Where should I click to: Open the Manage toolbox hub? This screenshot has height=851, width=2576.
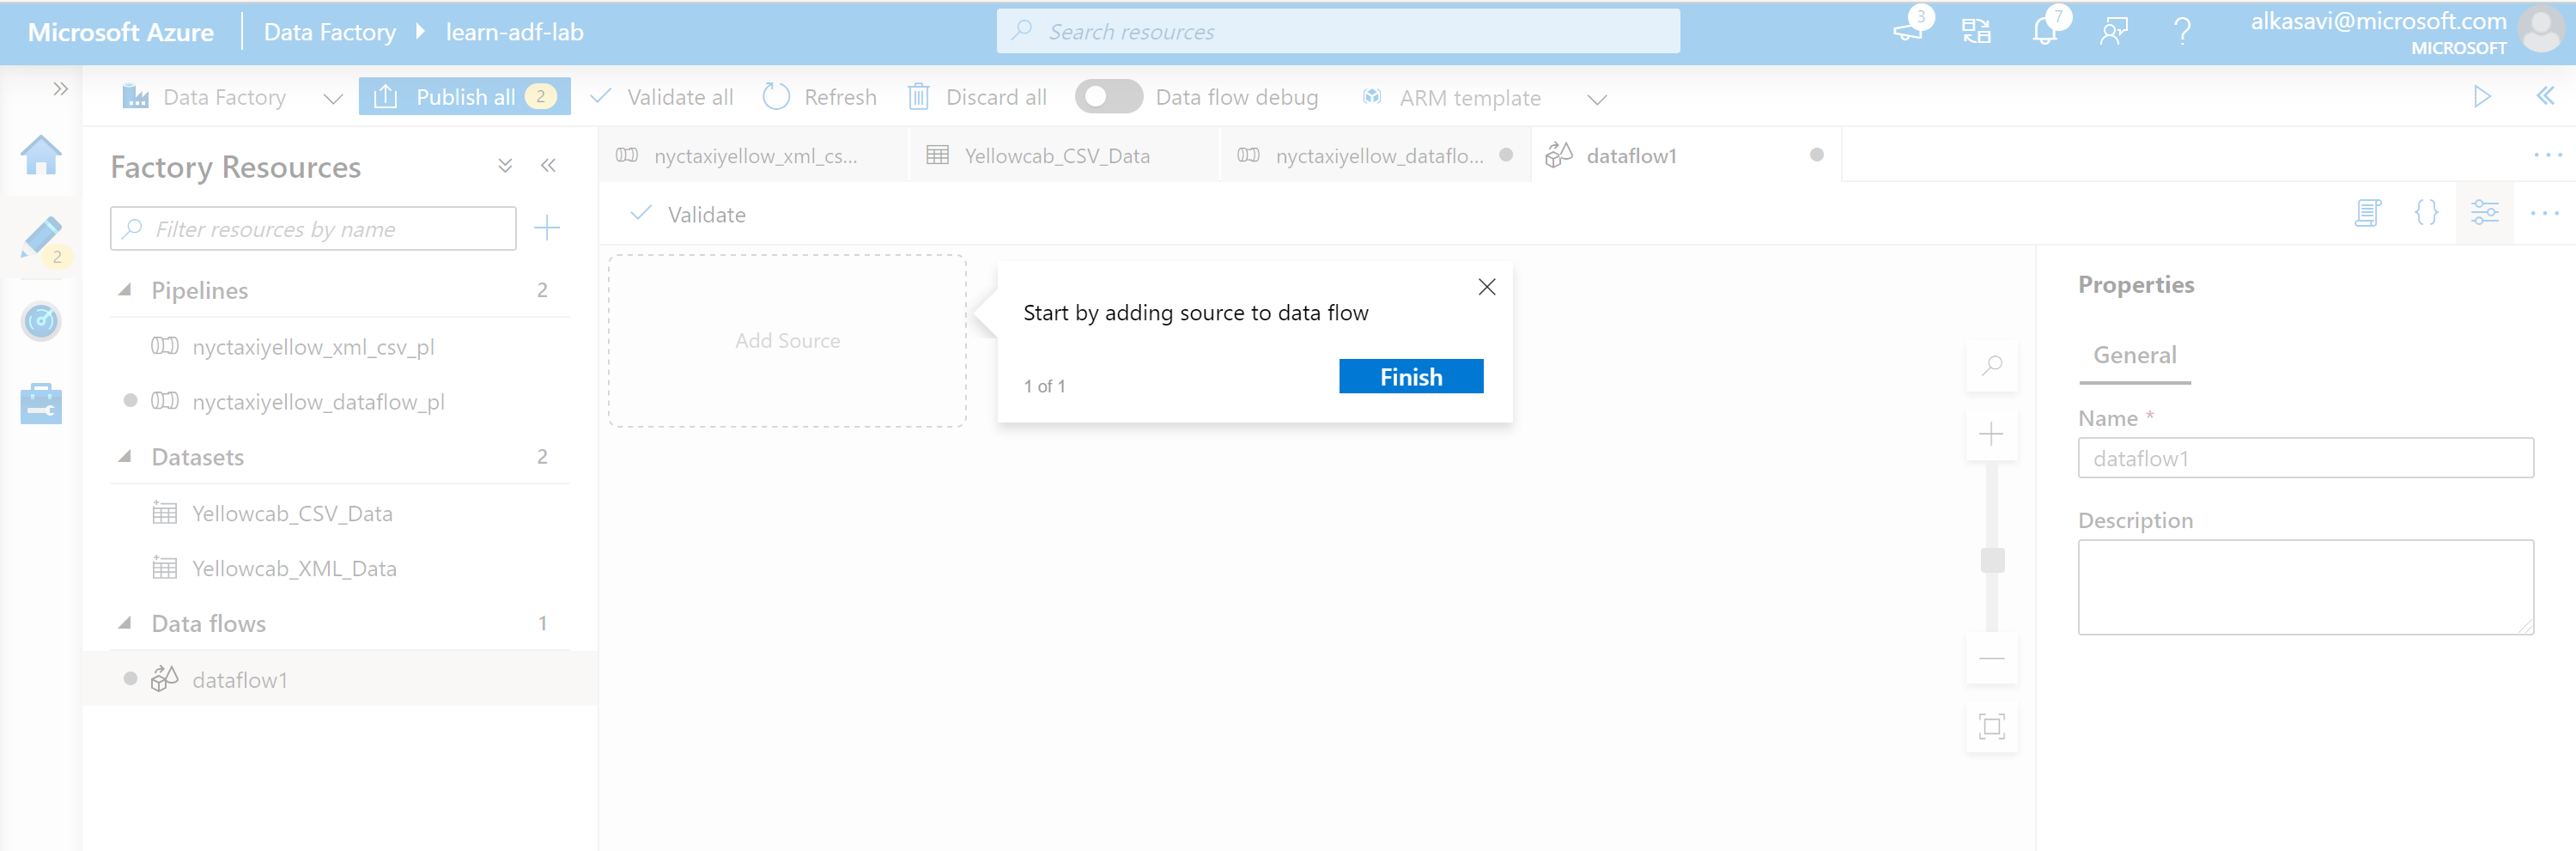click(41, 403)
